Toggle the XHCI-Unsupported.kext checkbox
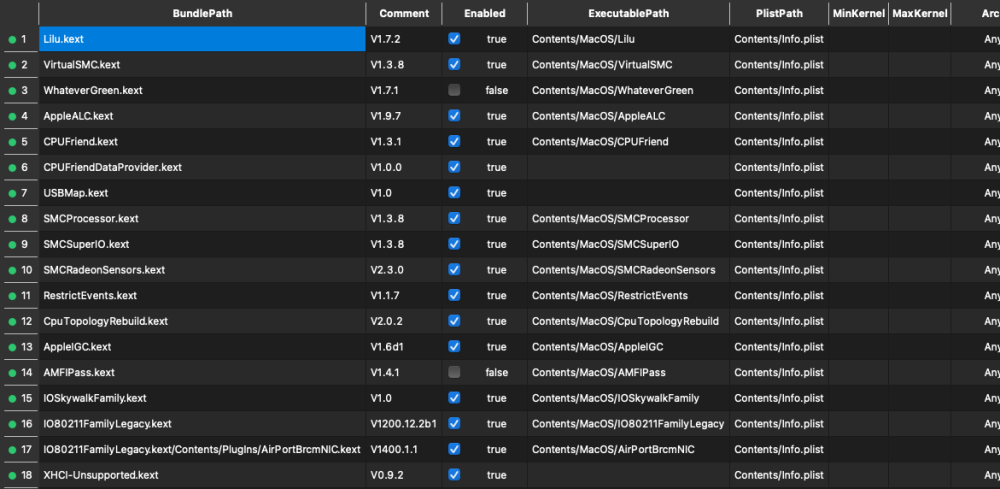 454,475
